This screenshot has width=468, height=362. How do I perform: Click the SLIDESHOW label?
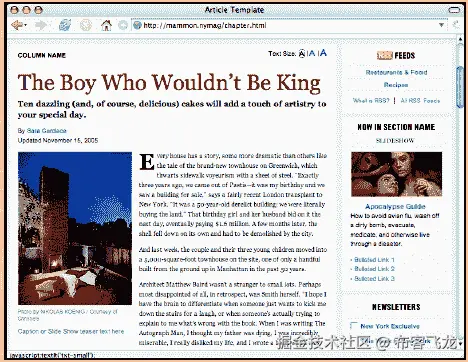click(x=395, y=140)
